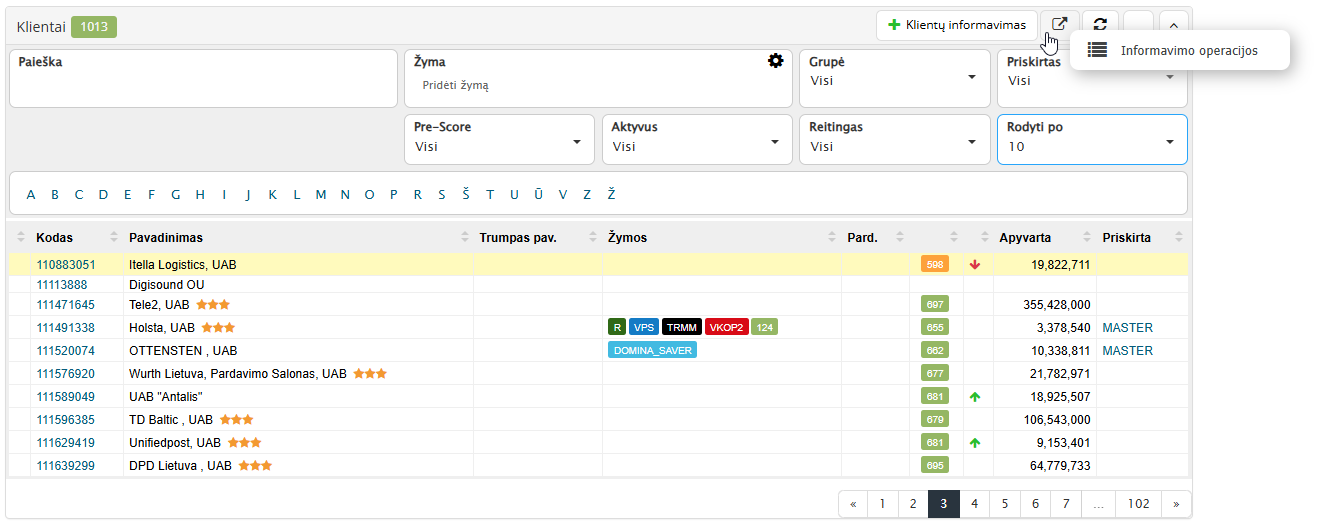Collapse the Klientai panel with chevron

click(x=1174, y=26)
